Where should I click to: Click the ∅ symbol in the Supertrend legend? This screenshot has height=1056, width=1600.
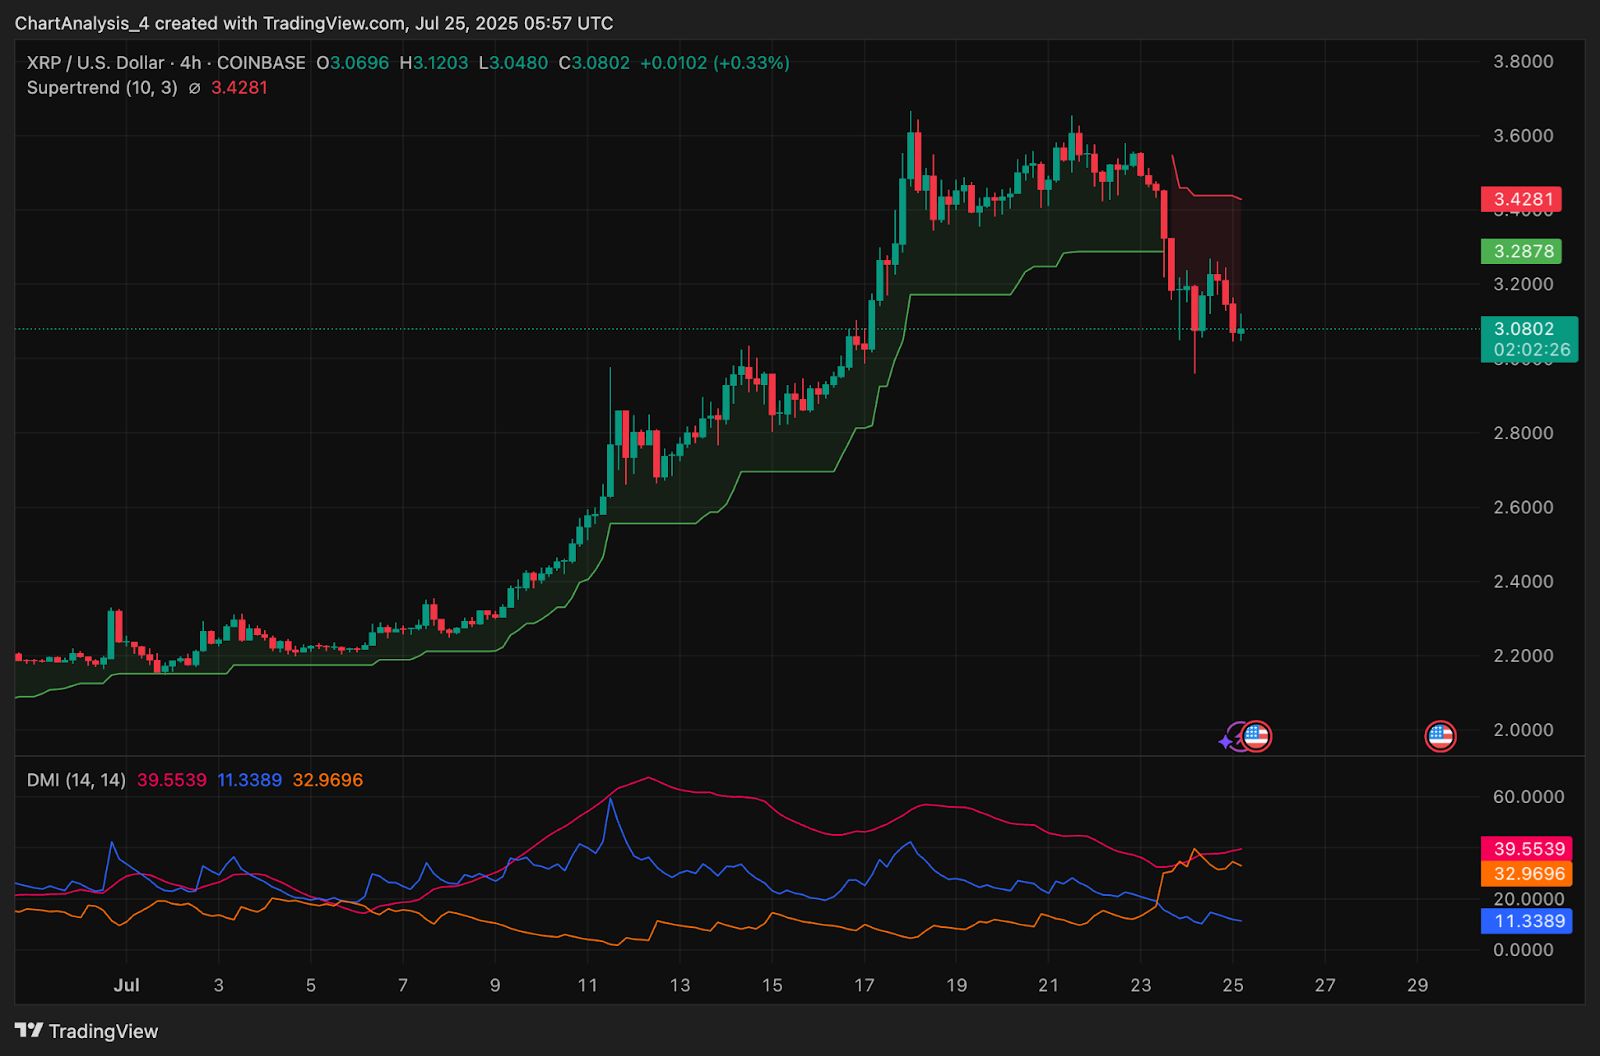click(194, 88)
